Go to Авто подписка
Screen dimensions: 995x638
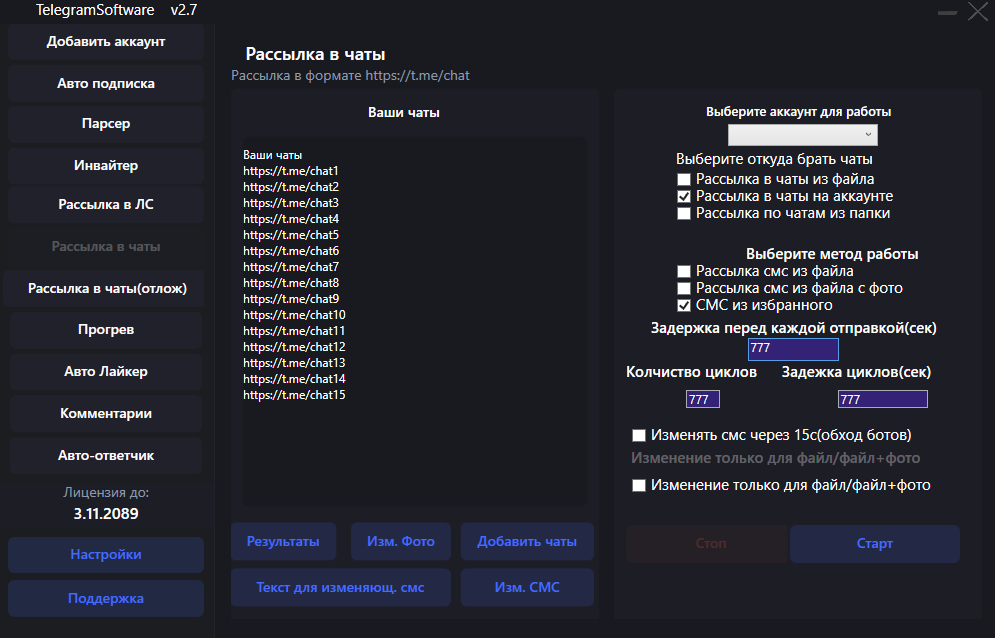106,83
